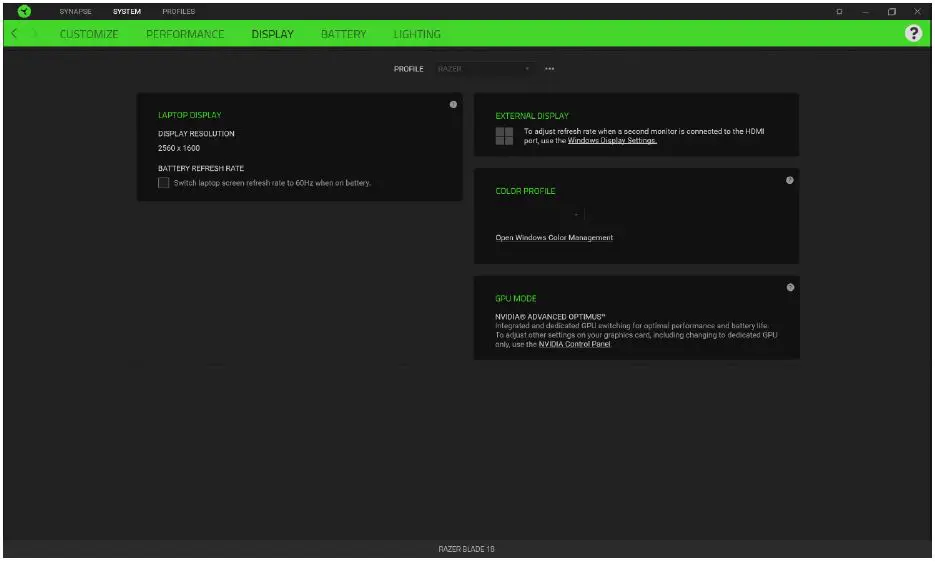Open the Synapse tab
Viewport: 935px width, 562px height.
pos(75,11)
